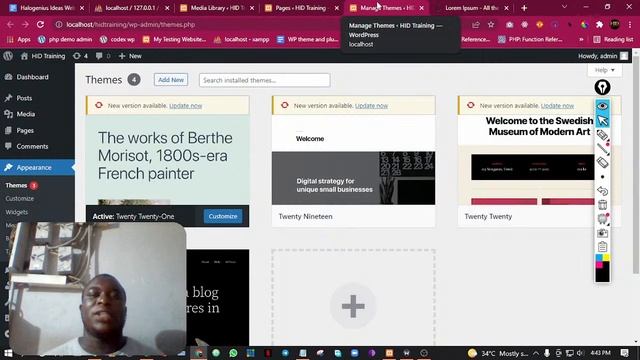Open the Chrome three-dot menu
The height and width of the screenshot is (360, 640).
point(630,25)
